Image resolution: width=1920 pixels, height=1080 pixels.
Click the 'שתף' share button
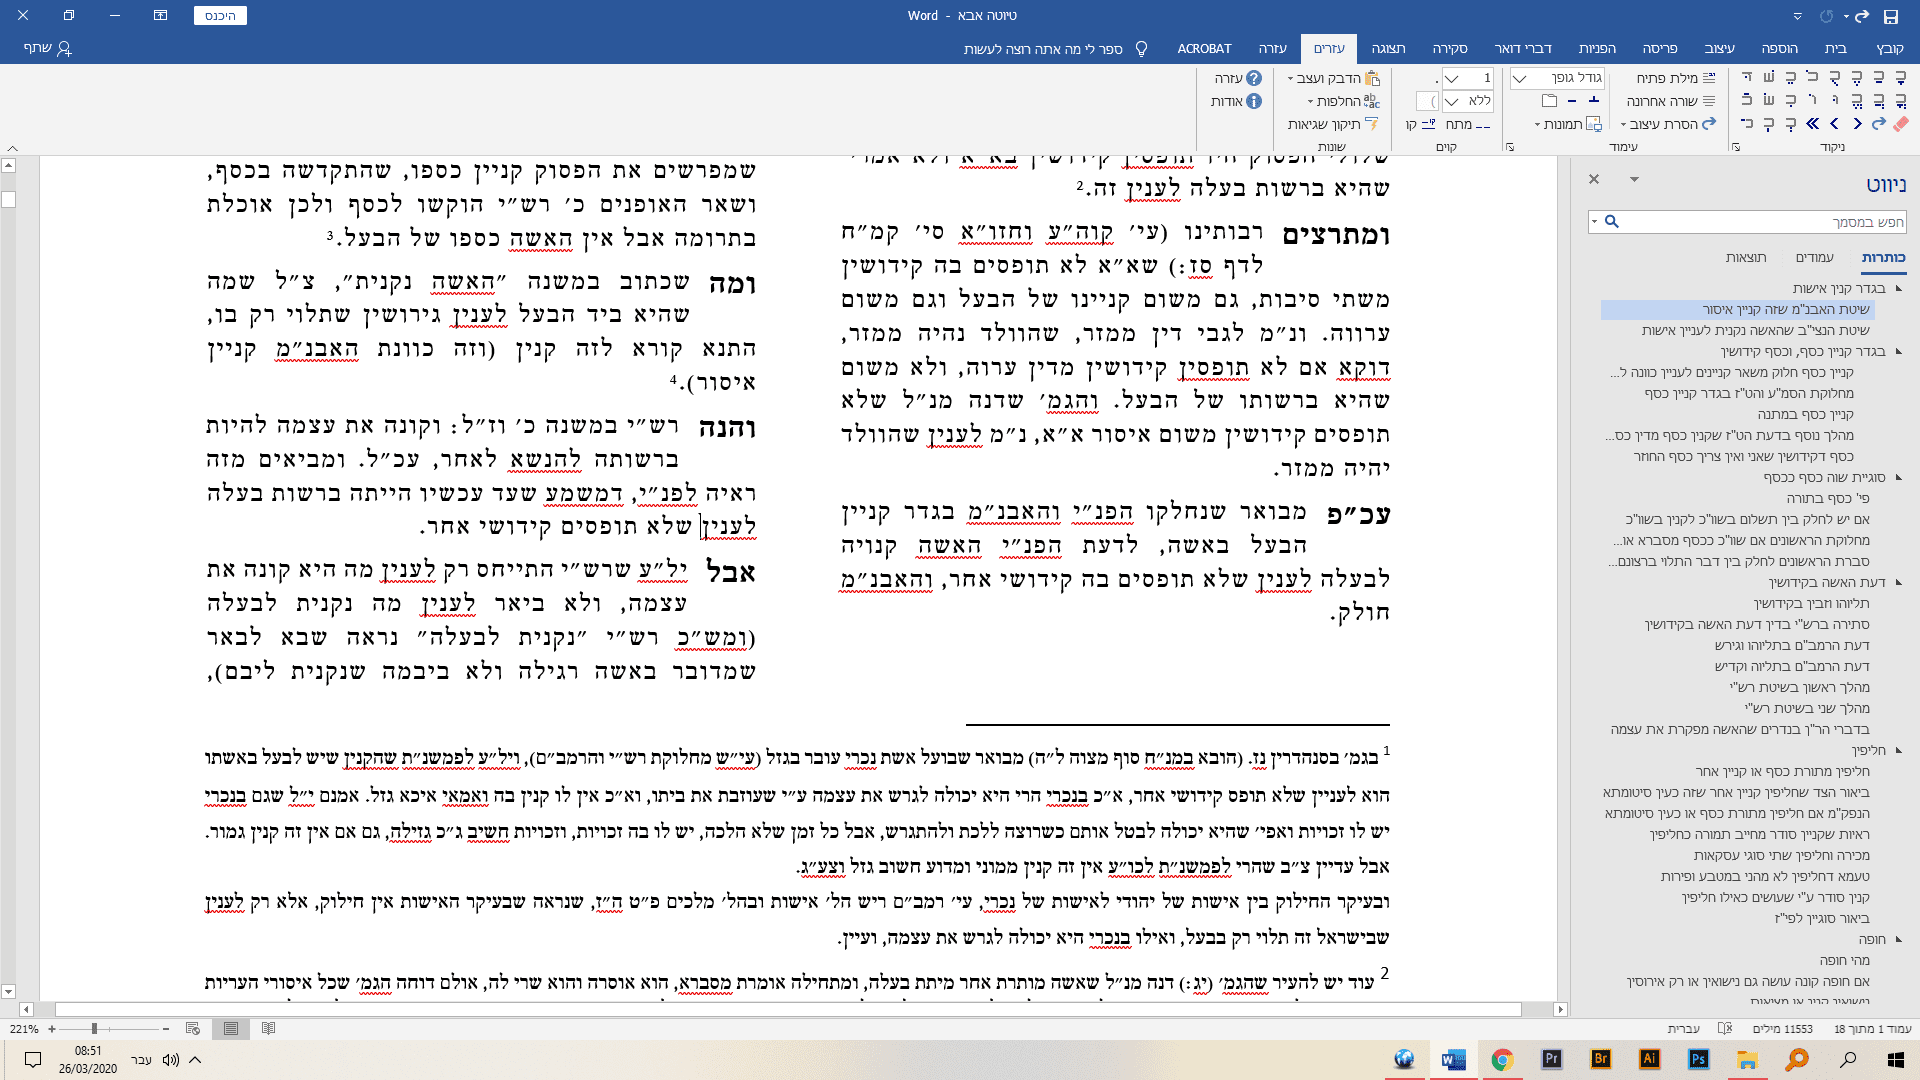[x=47, y=48]
